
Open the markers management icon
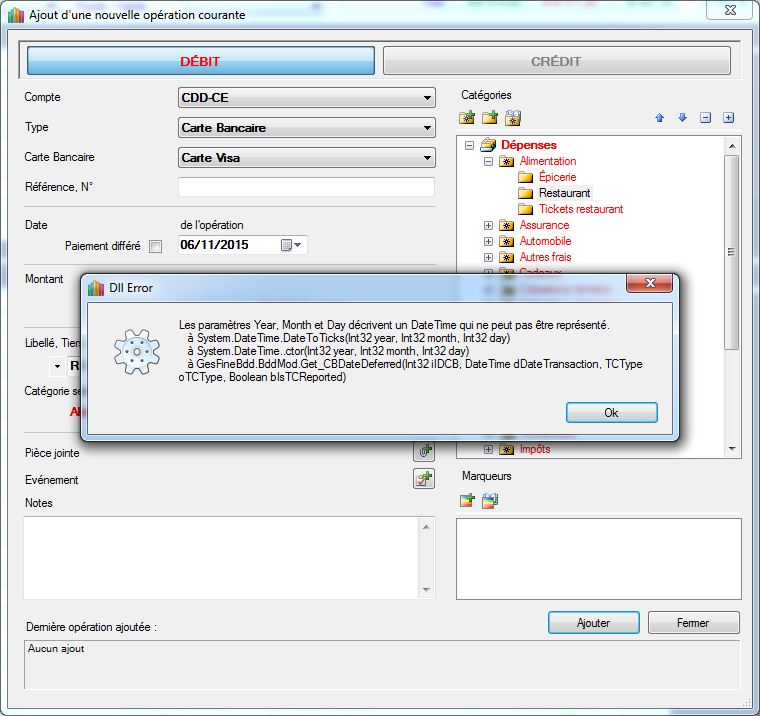(x=490, y=500)
